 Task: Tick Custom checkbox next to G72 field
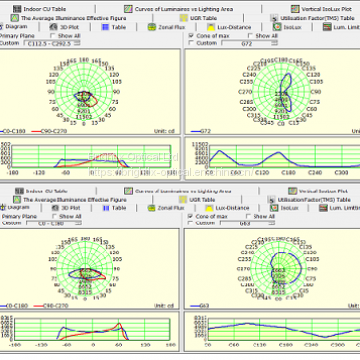point(191,43)
